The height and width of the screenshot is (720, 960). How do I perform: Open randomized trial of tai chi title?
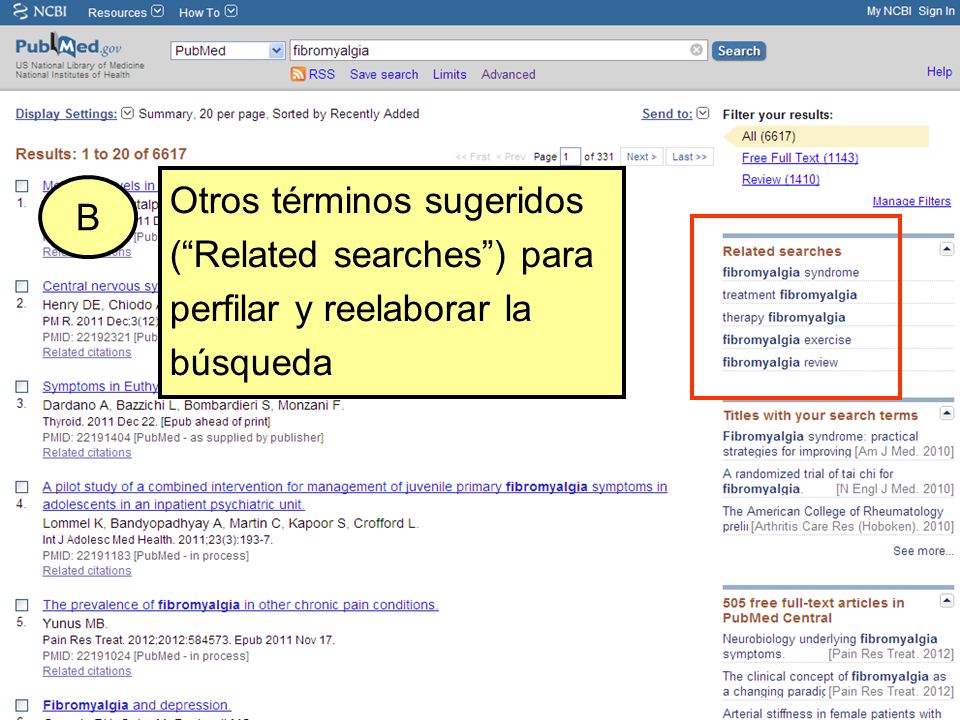point(808,481)
